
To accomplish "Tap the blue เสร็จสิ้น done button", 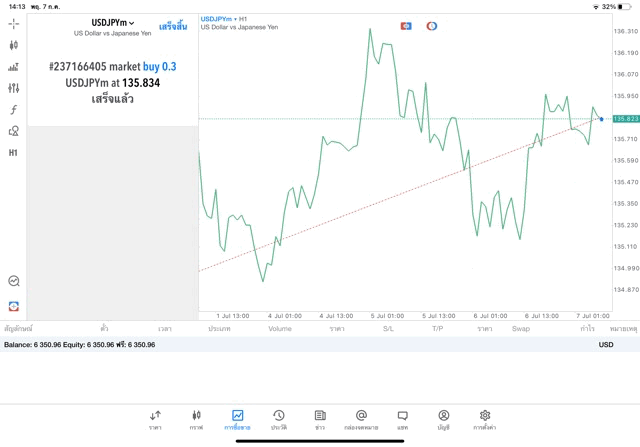I will click(x=173, y=26).
